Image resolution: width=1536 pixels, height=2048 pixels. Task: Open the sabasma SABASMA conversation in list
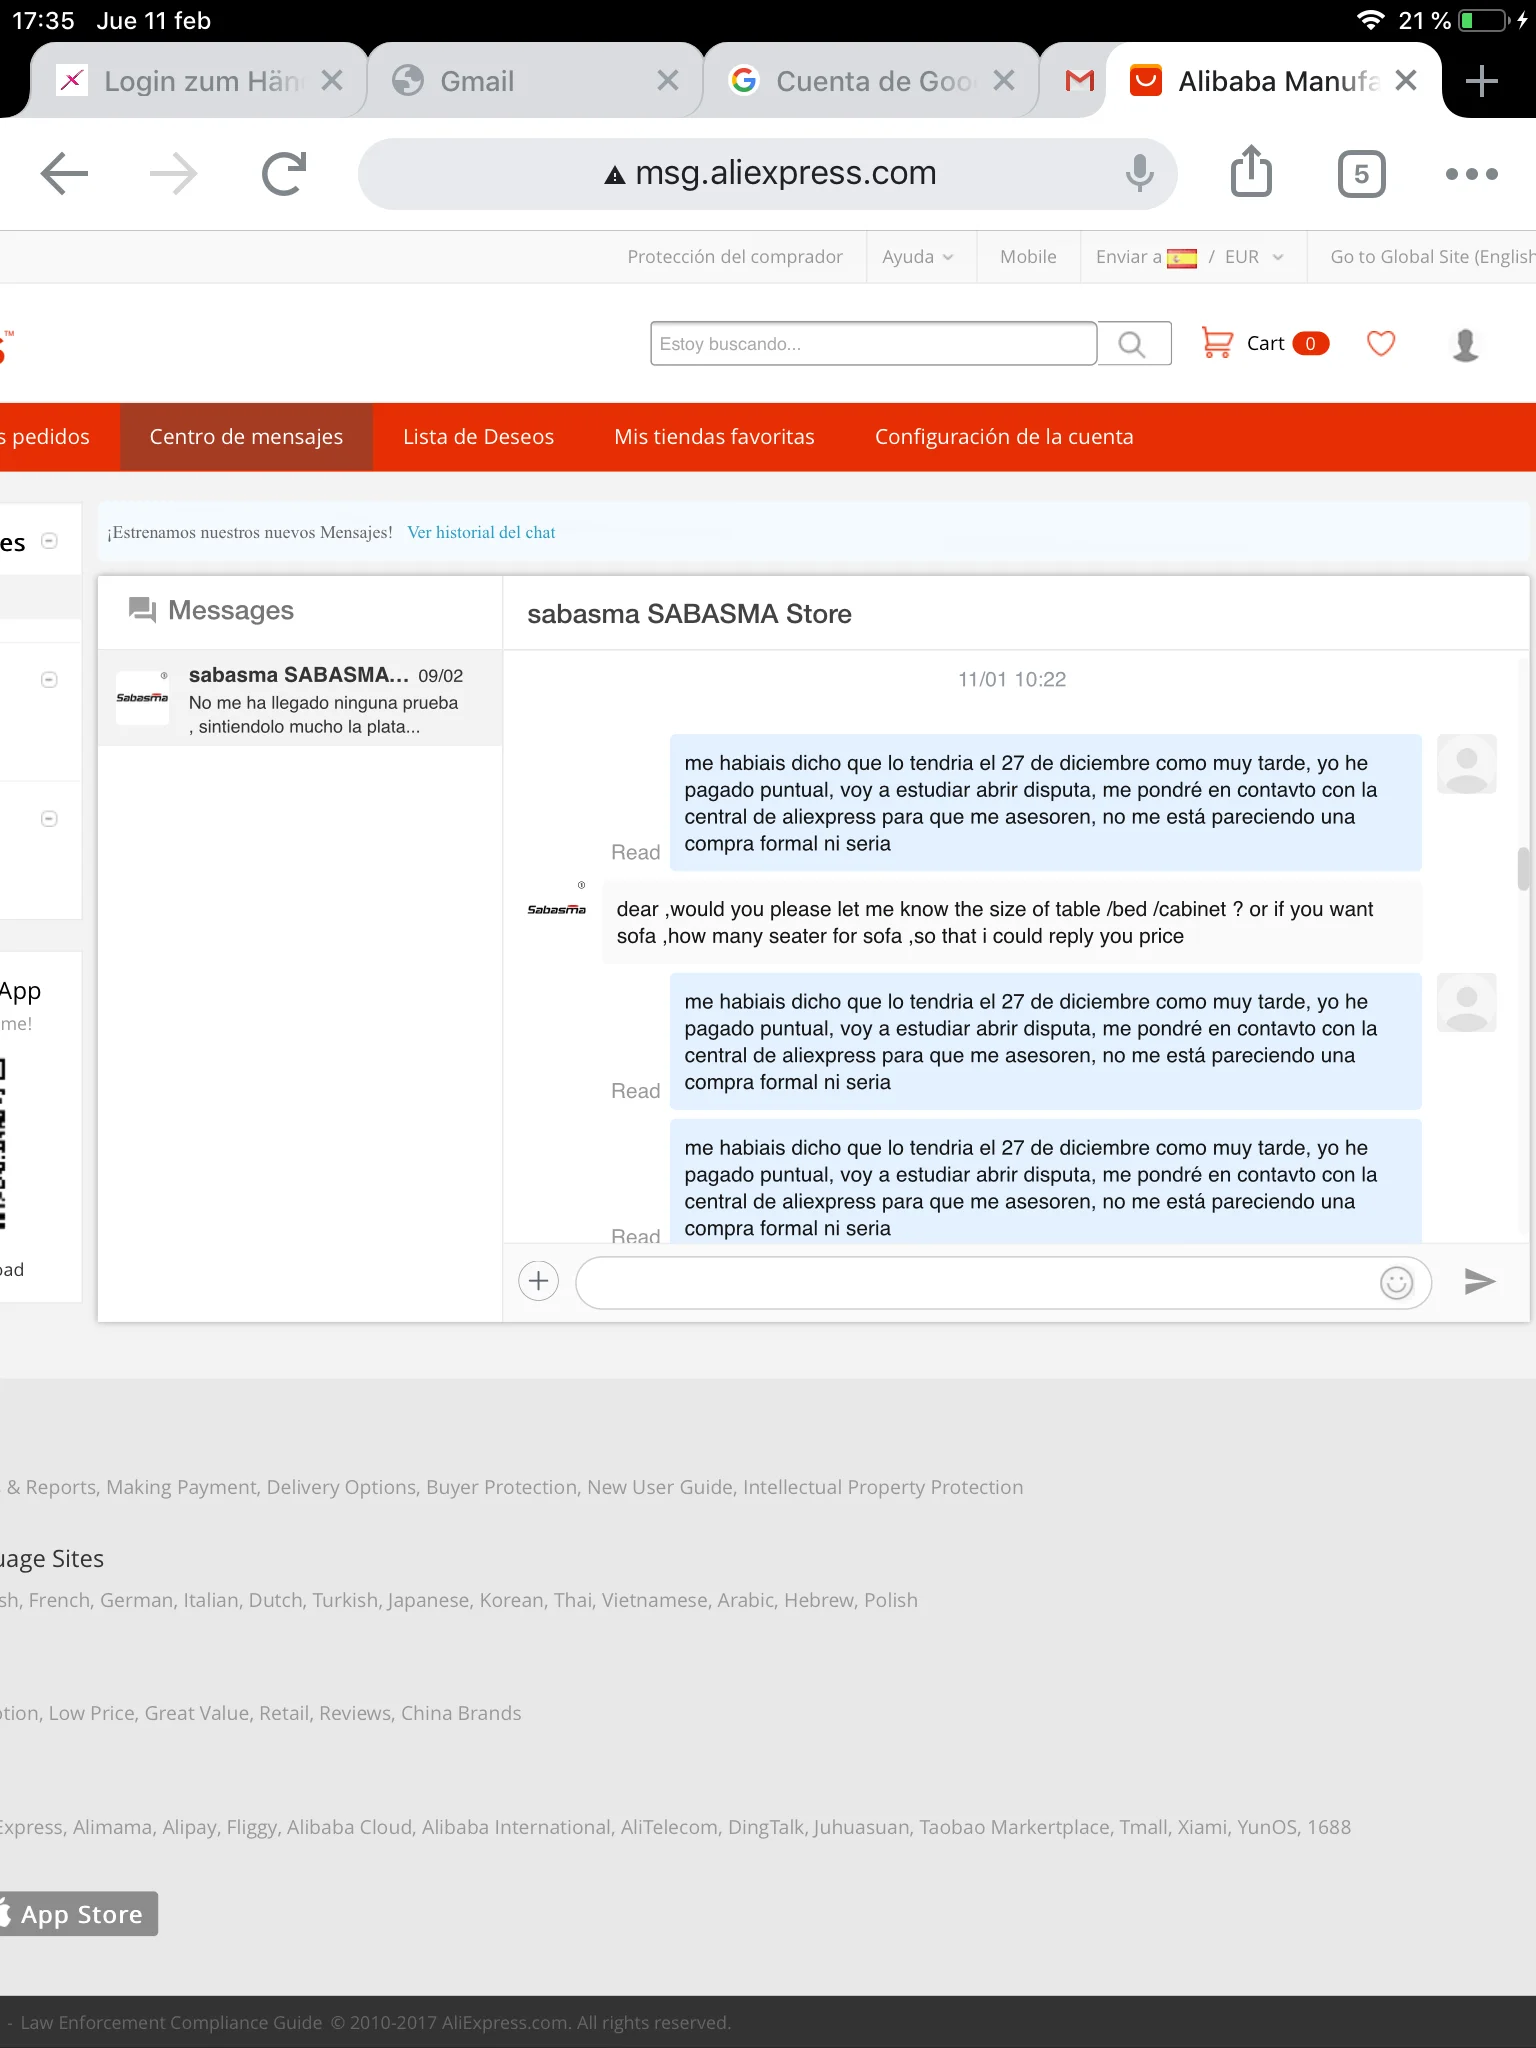pyautogui.click(x=300, y=698)
